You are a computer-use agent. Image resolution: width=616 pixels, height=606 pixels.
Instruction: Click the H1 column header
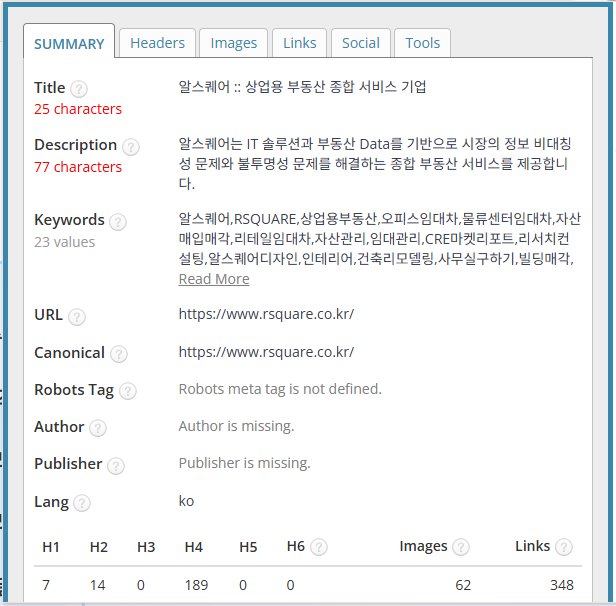click(51, 547)
